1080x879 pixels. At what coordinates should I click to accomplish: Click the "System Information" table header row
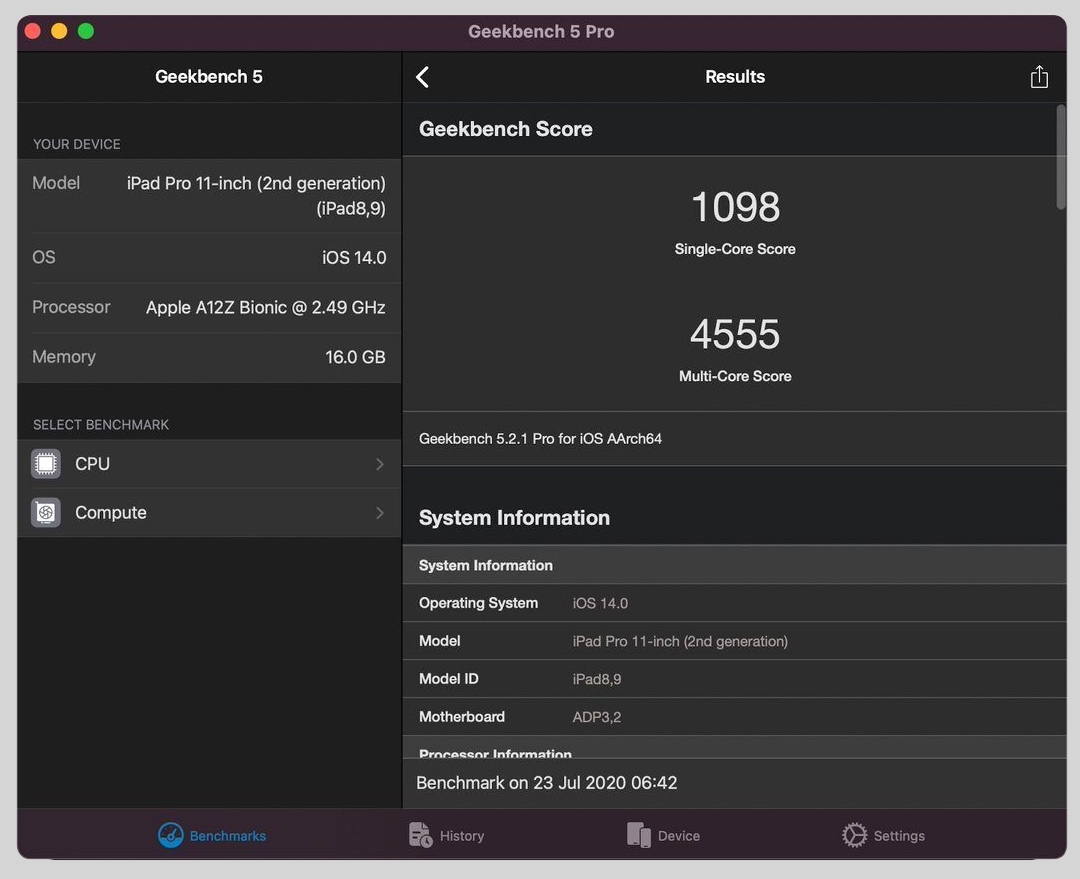tap(735, 565)
